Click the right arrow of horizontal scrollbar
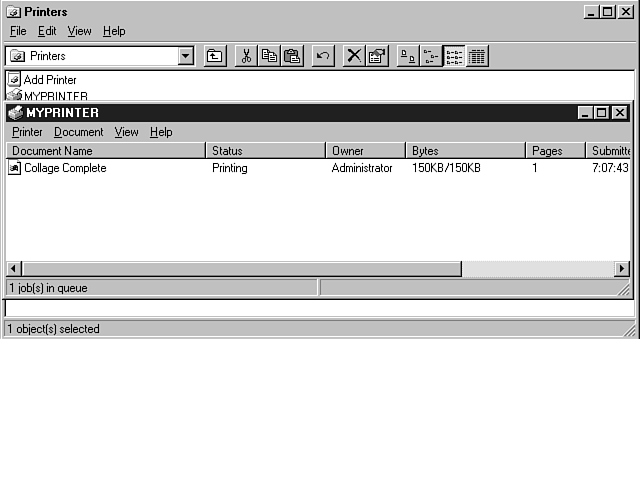Viewport: 640px width, 480px height. (622, 269)
